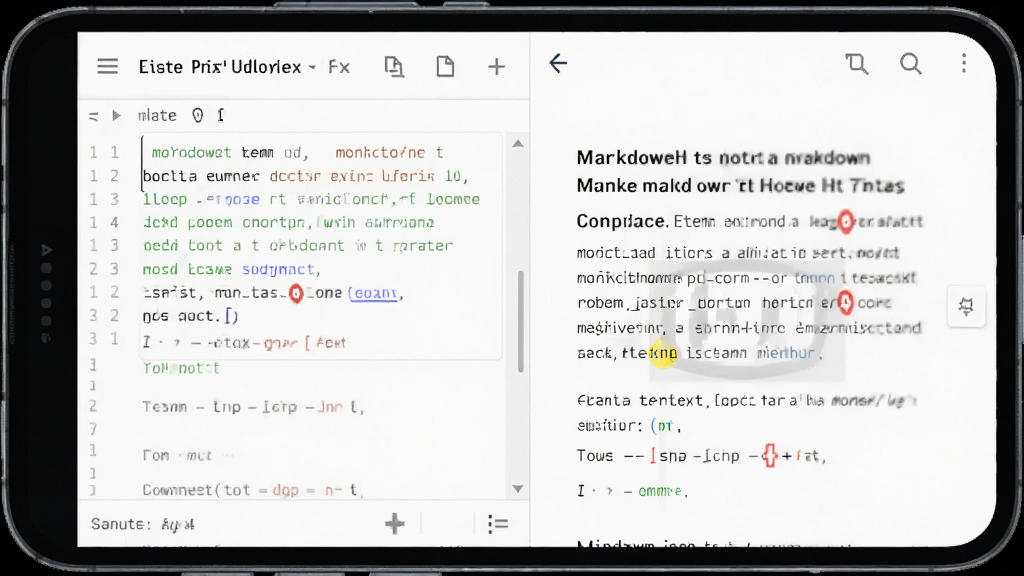Image resolution: width=1024 pixels, height=576 pixels.
Task: Go back with the left arrow
Action: click(558, 63)
